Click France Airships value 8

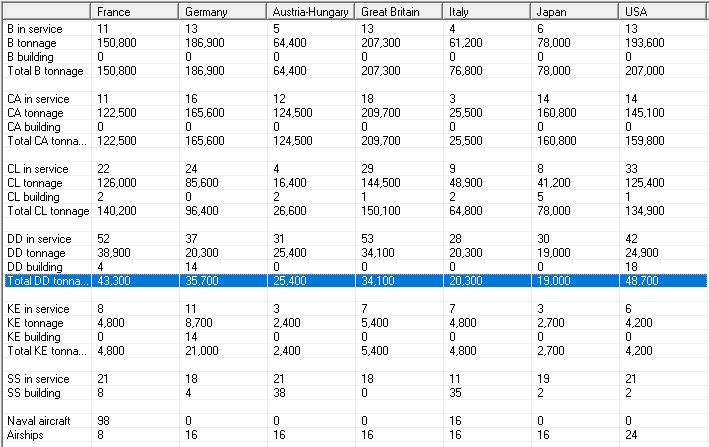(100, 435)
